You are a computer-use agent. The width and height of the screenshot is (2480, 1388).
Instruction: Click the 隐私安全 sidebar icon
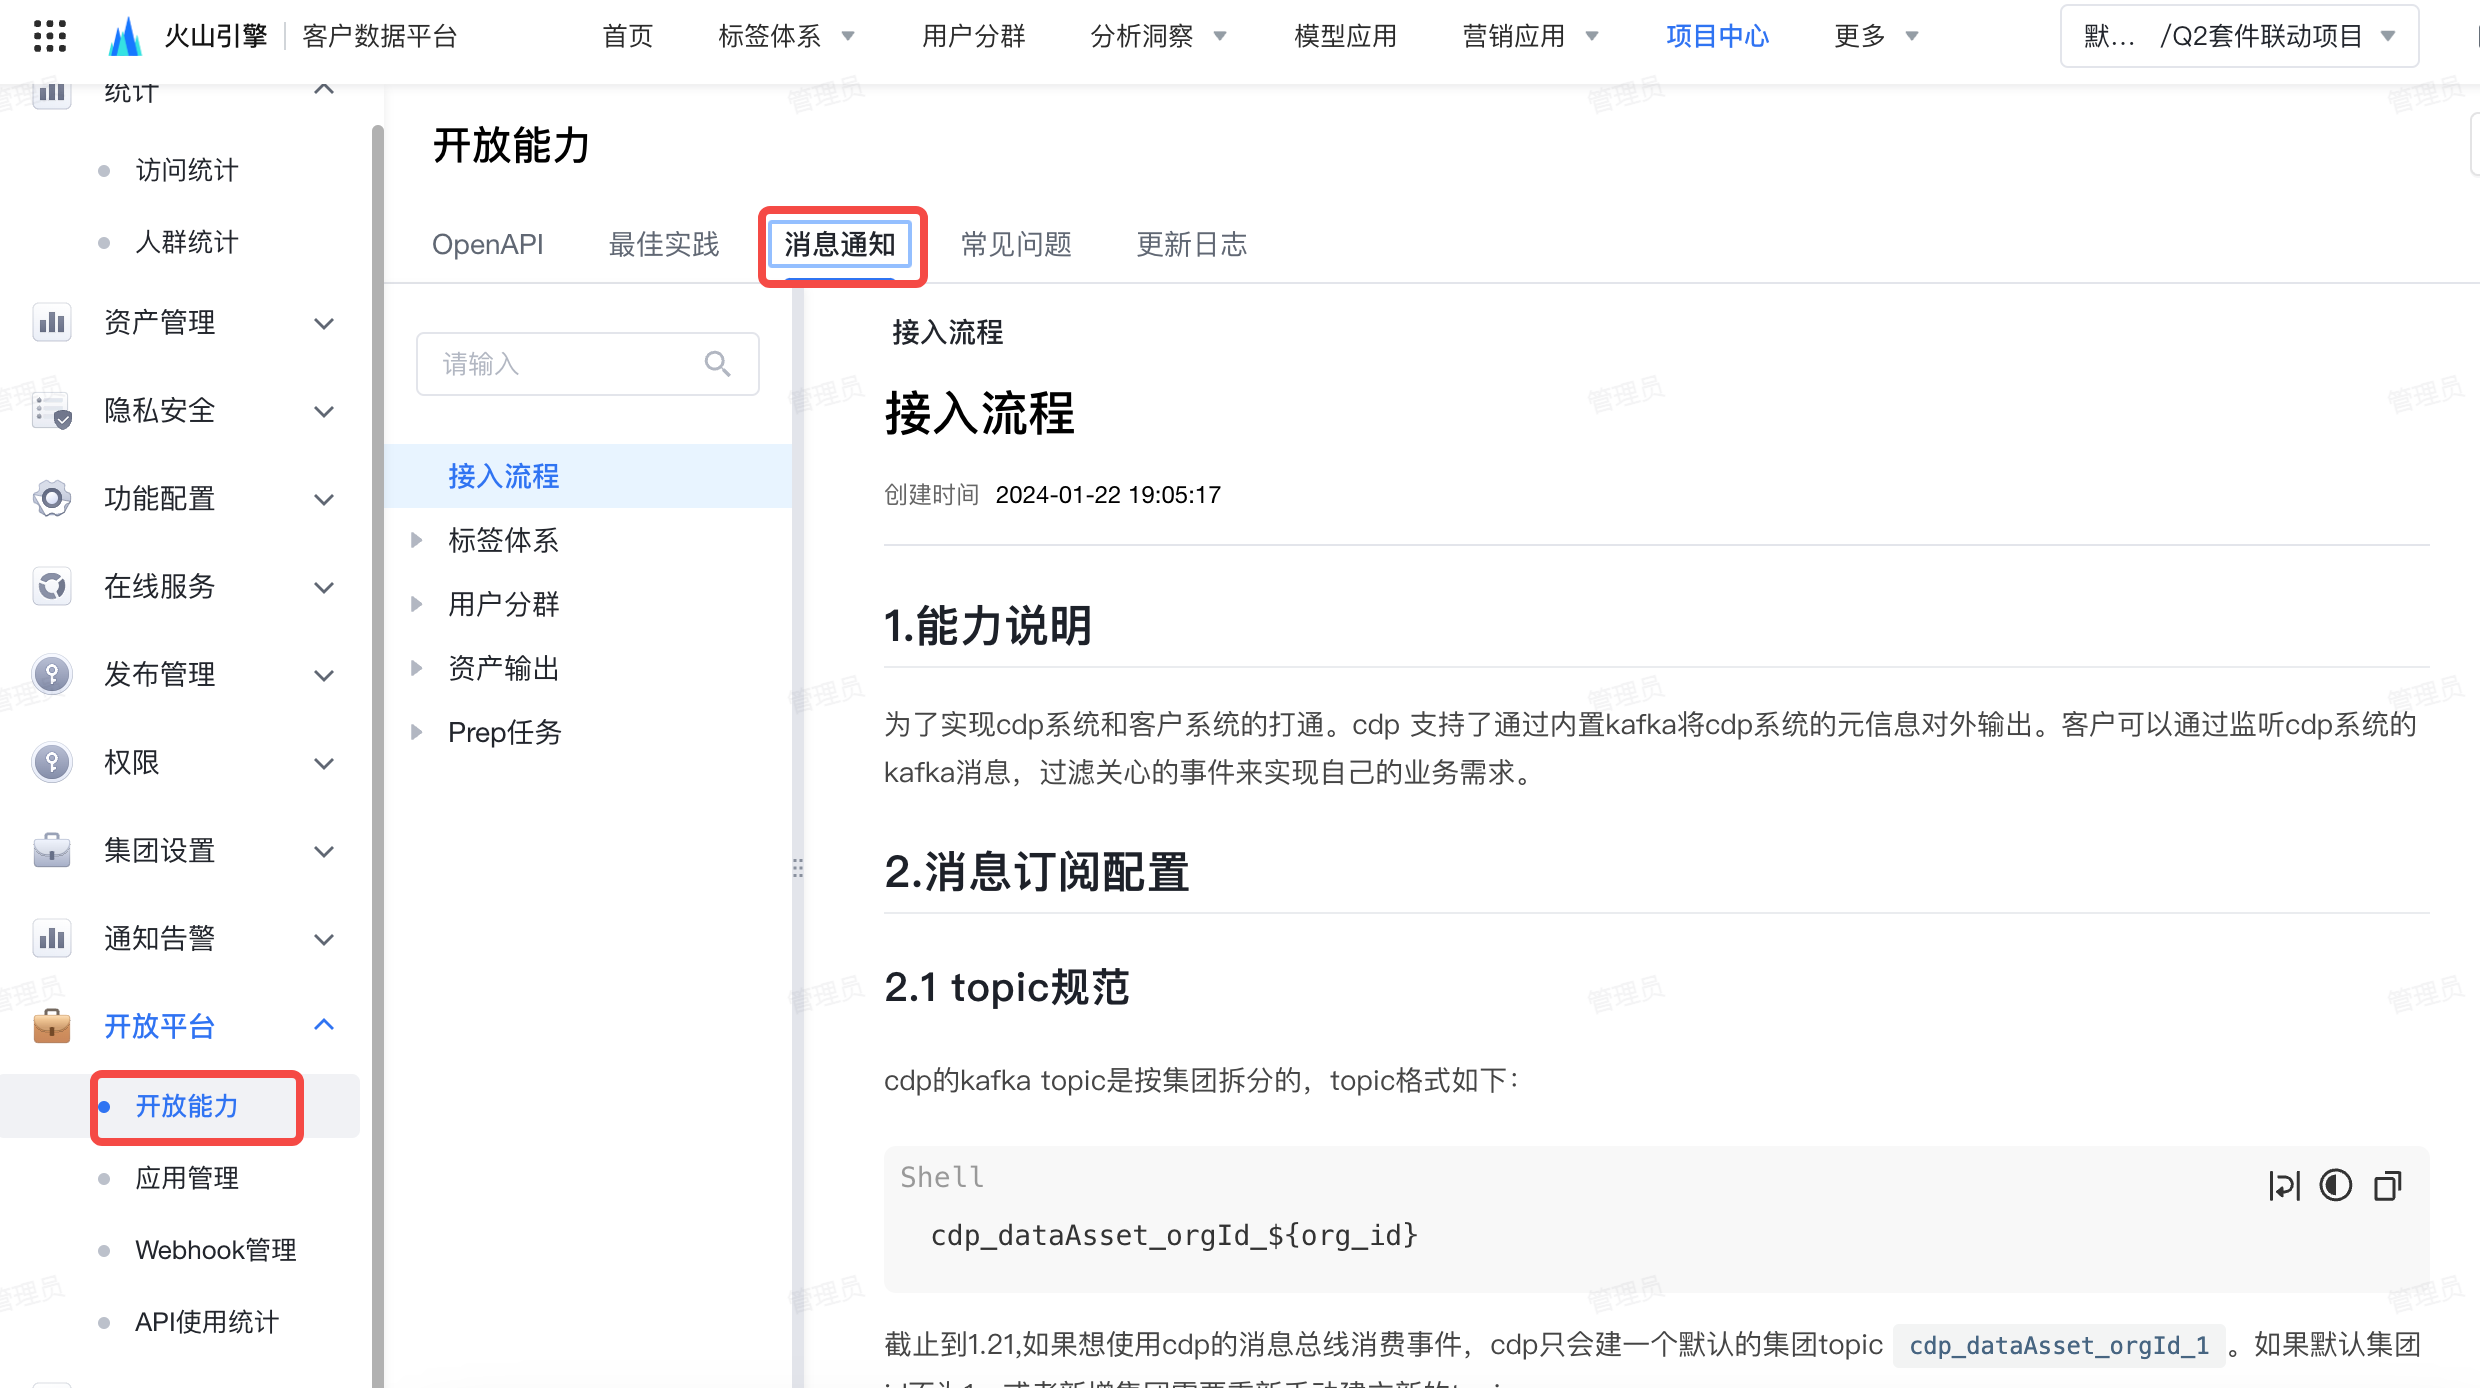[51, 411]
